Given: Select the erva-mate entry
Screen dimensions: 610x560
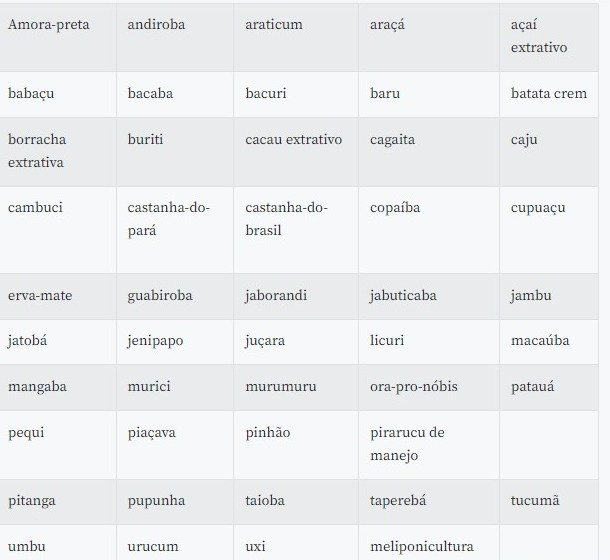Looking at the screenshot, I should [x=58, y=297].
